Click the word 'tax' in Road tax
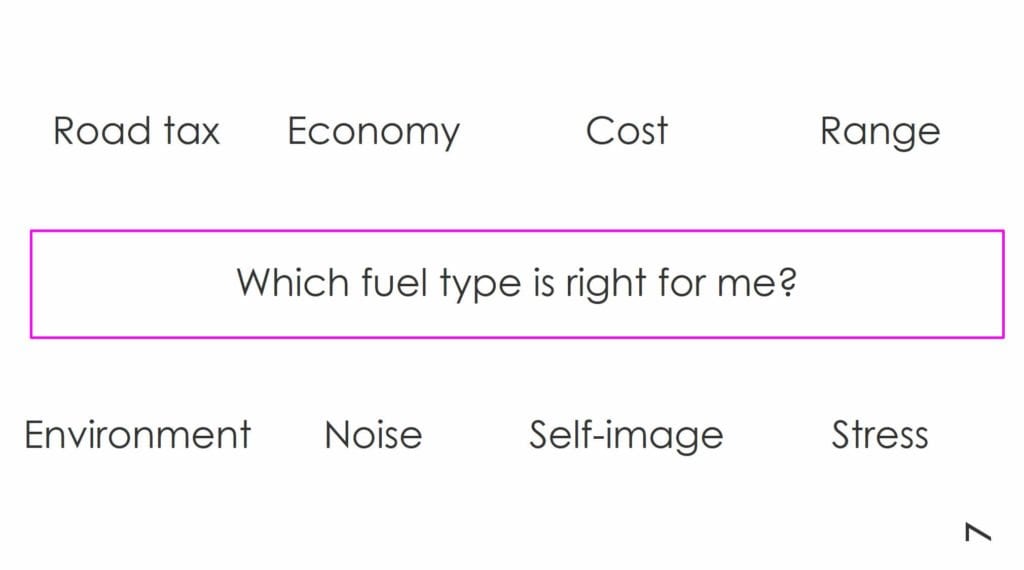1024x570 pixels. point(191,133)
